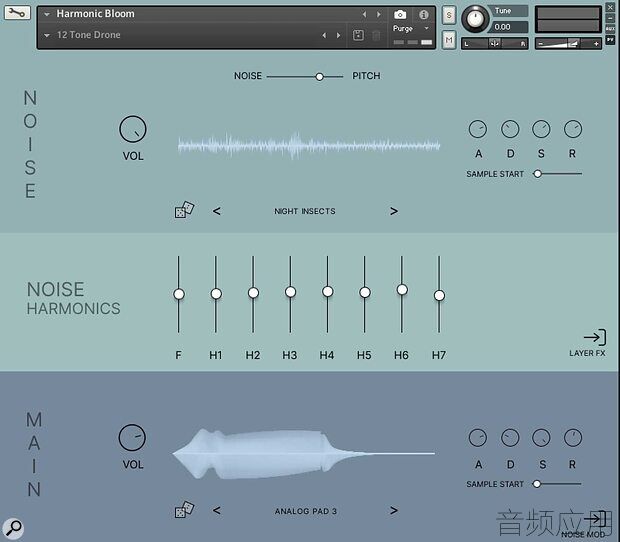Click the NOISE/PITCH slider handle

(319, 77)
